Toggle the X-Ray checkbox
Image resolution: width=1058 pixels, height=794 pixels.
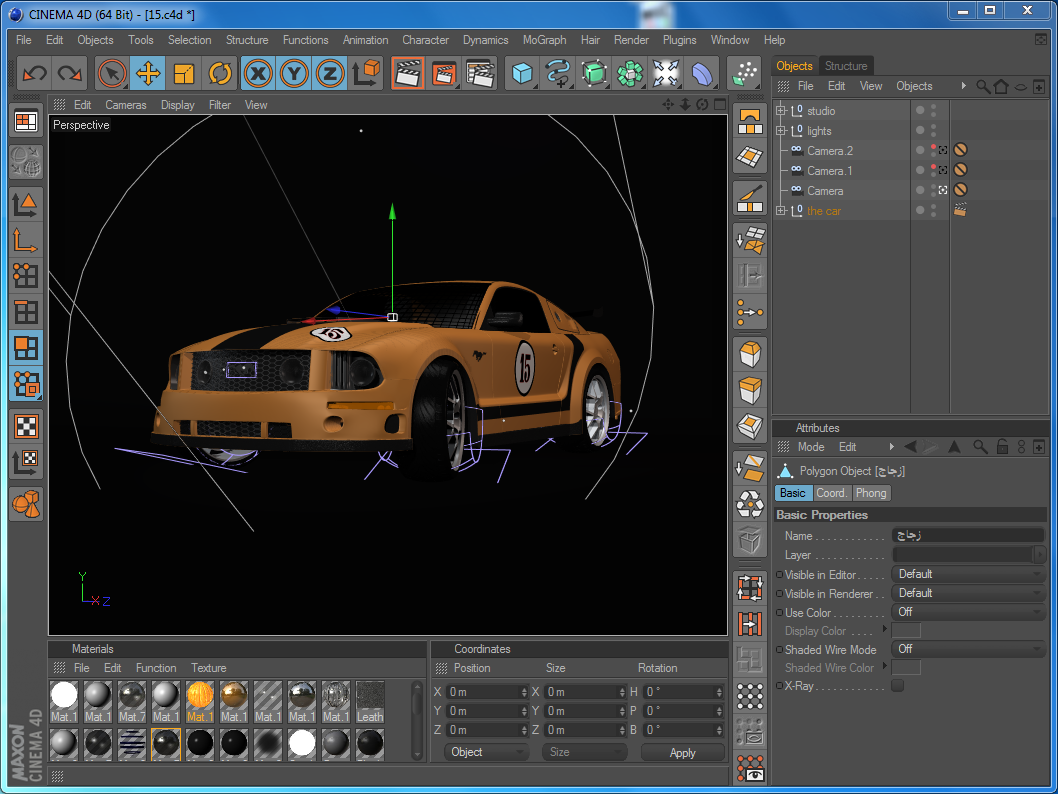897,686
